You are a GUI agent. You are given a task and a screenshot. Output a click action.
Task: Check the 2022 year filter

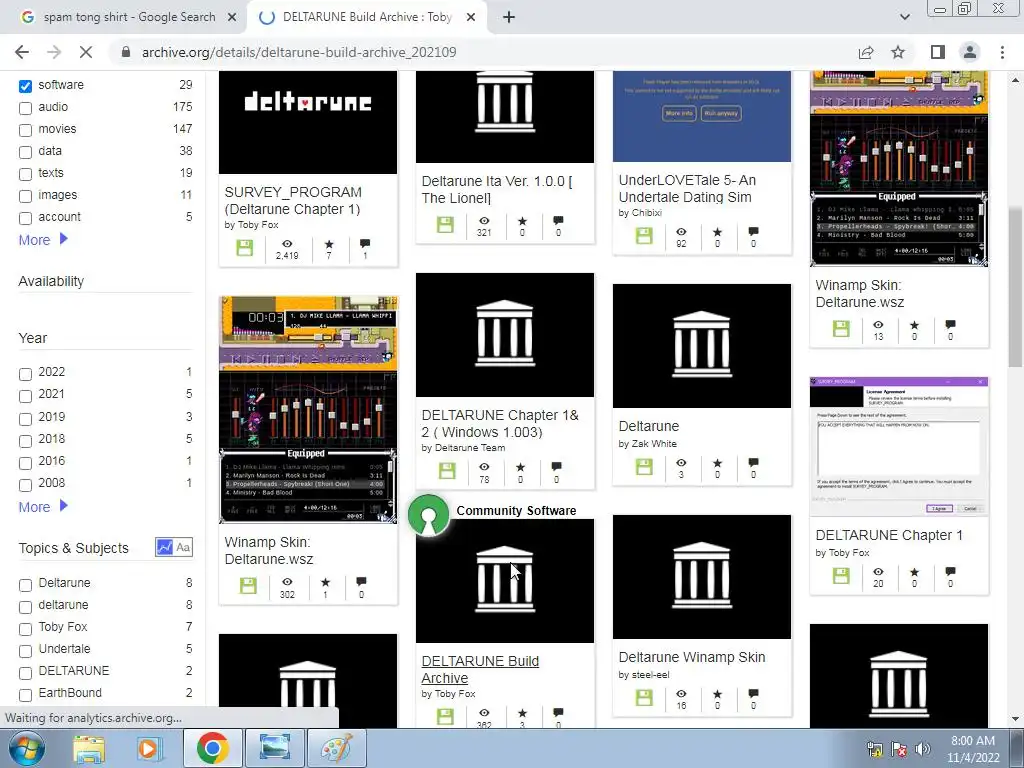25,374
